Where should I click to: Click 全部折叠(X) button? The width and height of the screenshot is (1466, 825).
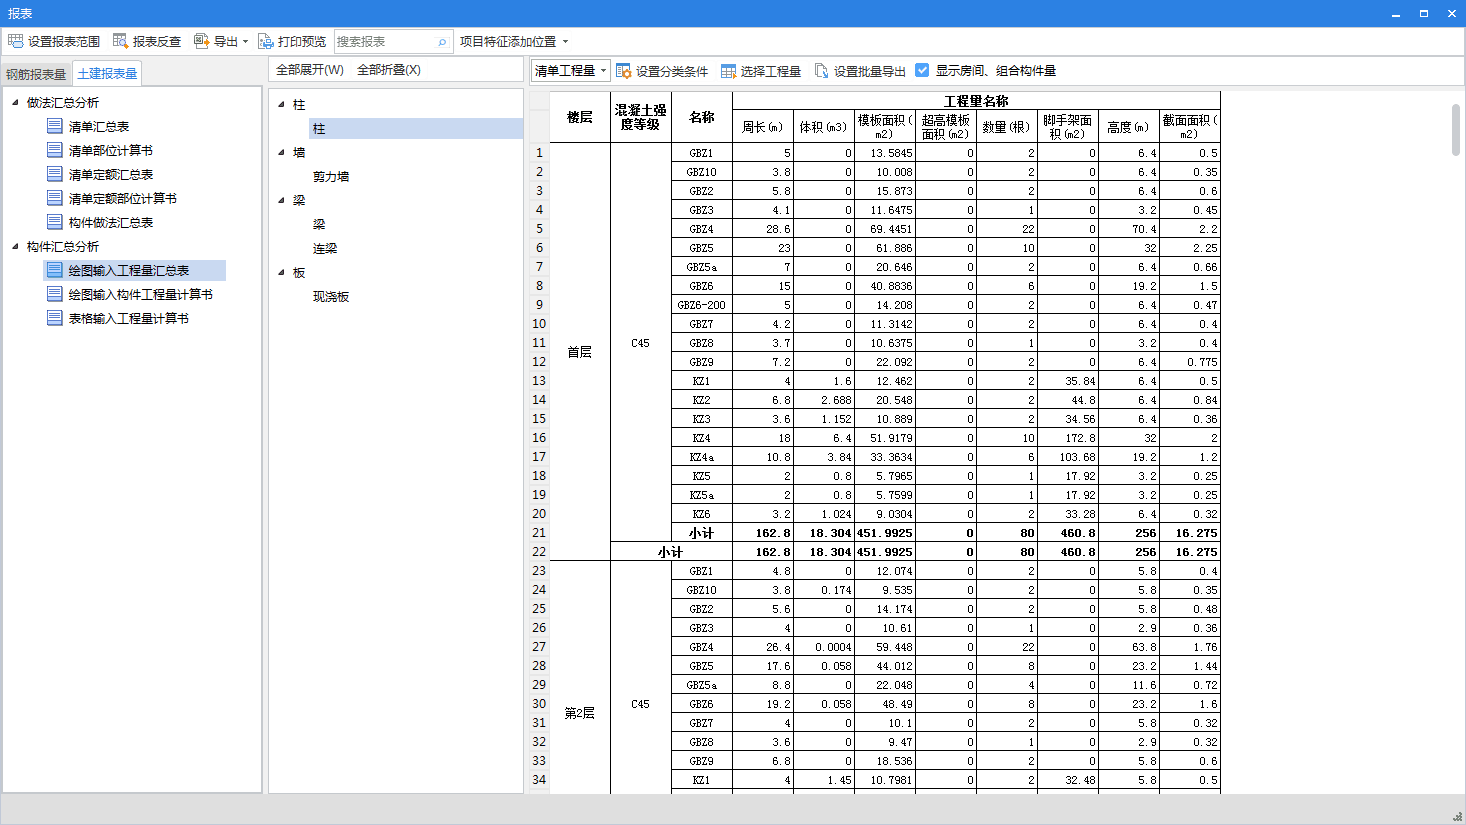(389, 70)
